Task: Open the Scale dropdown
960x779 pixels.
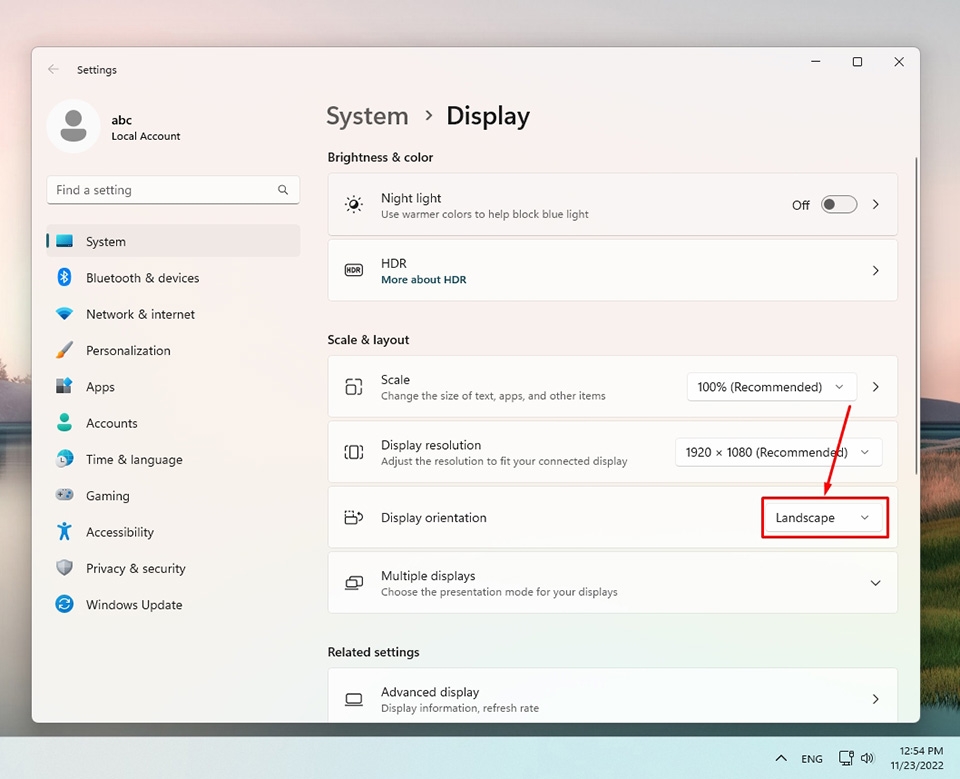Action: pyautogui.click(x=770, y=386)
